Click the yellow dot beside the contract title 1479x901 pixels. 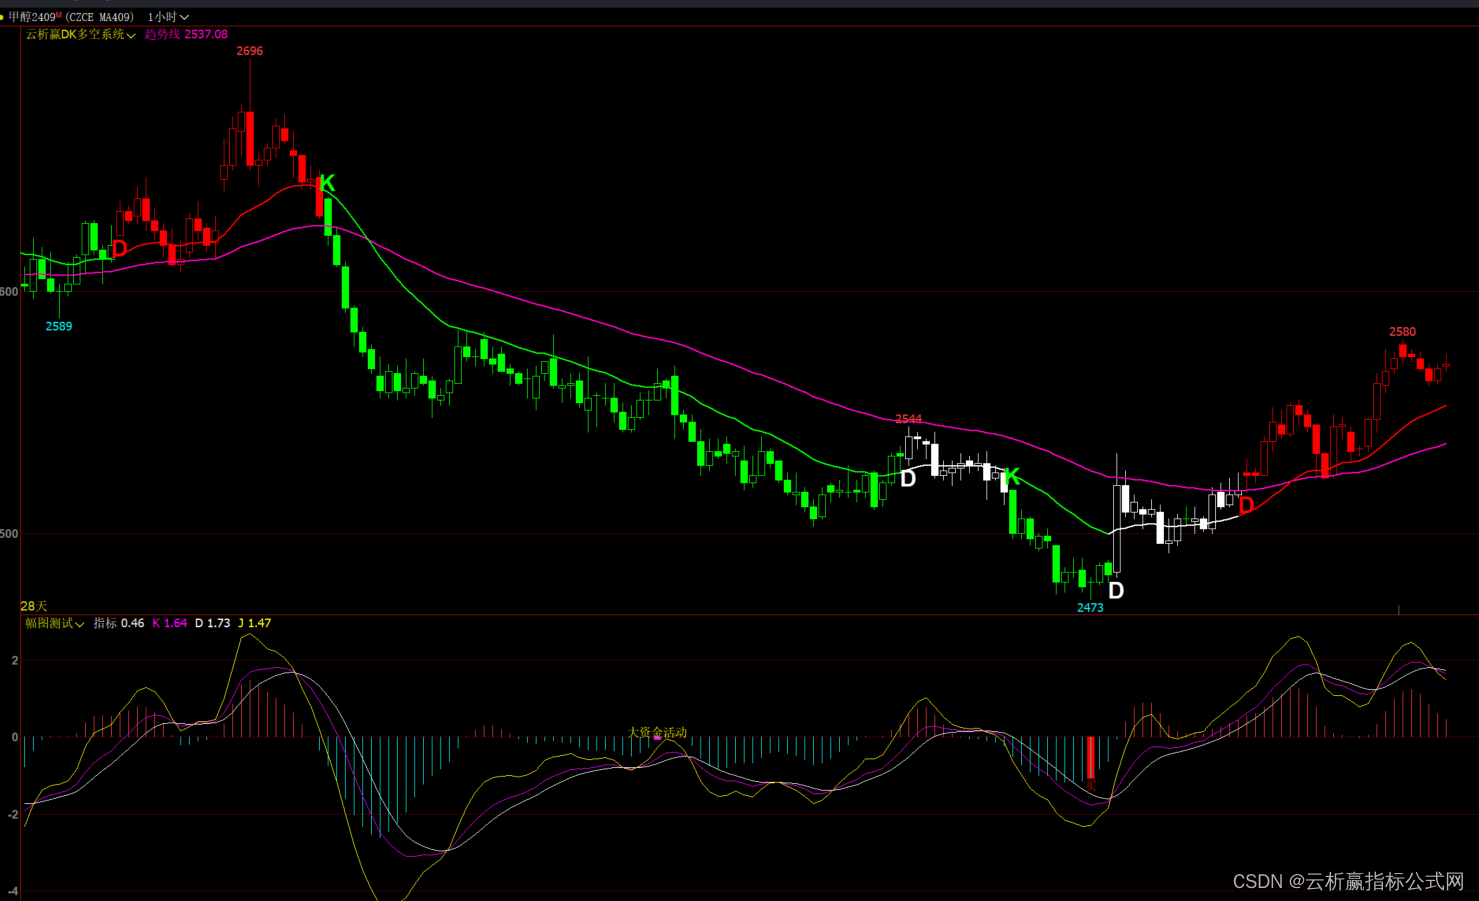point(3,17)
